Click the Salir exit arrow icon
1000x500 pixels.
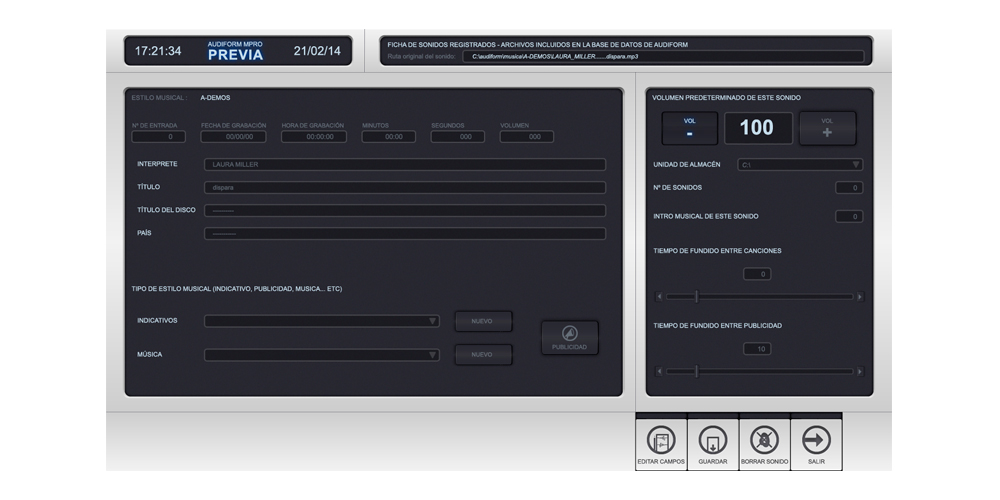pyautogui.click(x=816, y=445)
